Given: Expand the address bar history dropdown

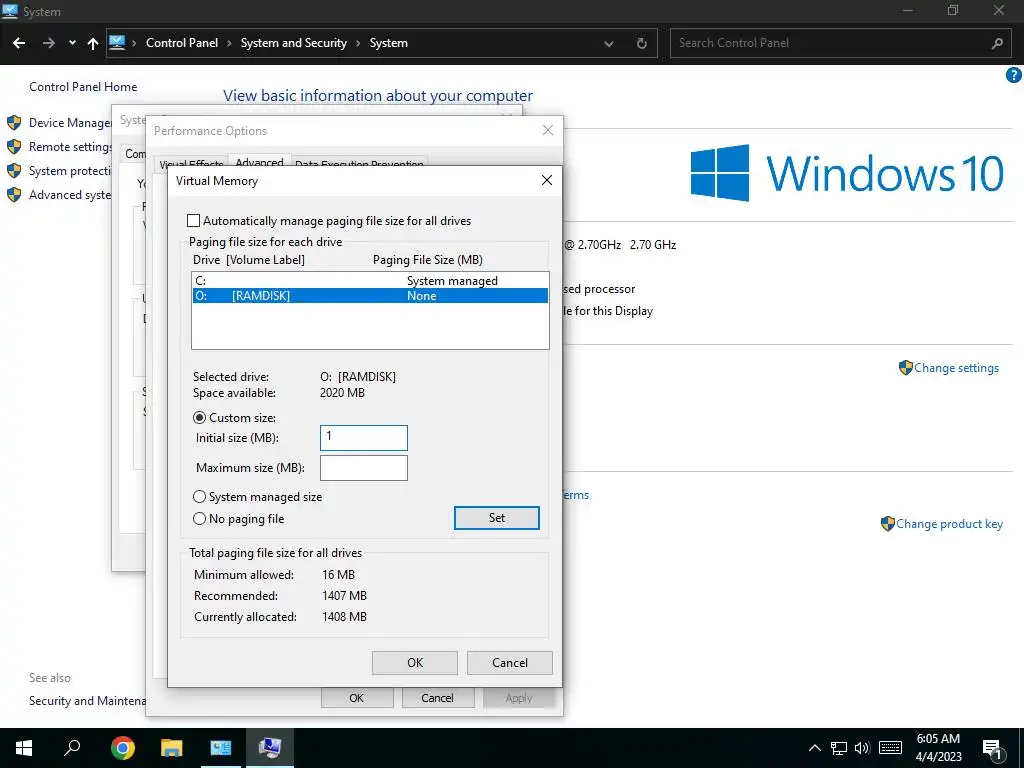Looking at the screenshot, I should [609, 44].
